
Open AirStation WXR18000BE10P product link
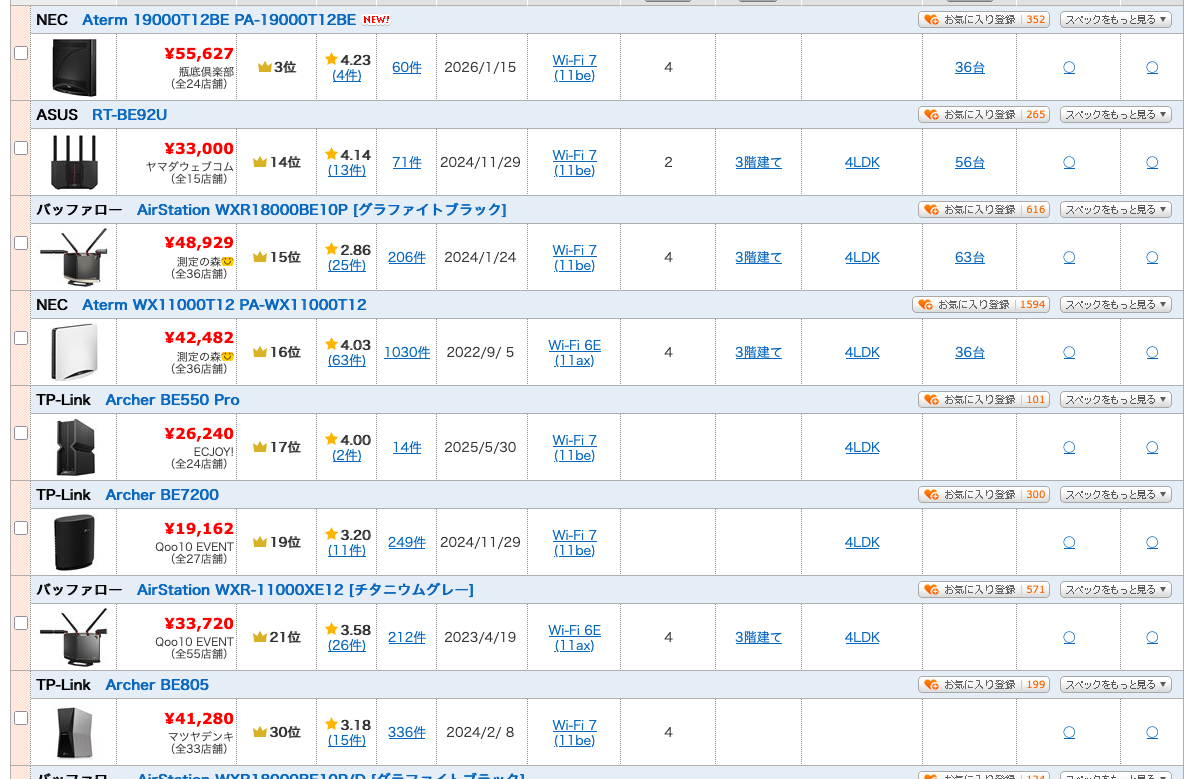coord(321,209)
